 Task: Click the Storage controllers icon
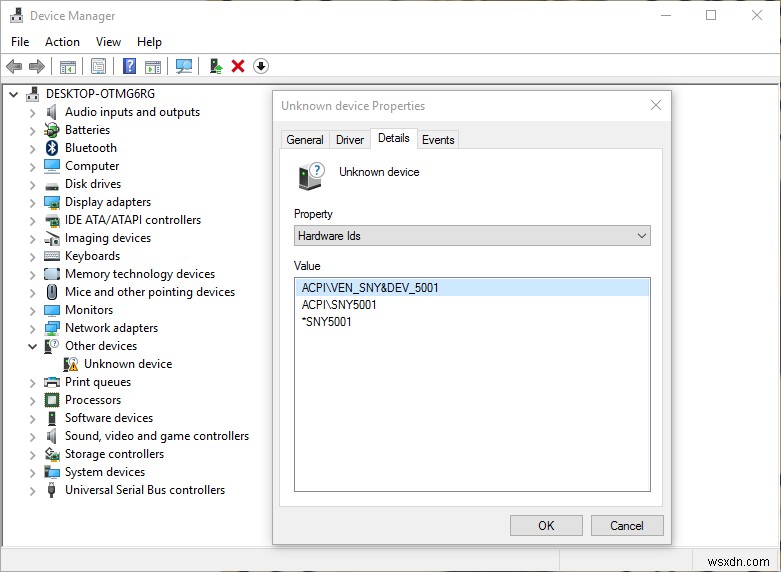point(52,454)
